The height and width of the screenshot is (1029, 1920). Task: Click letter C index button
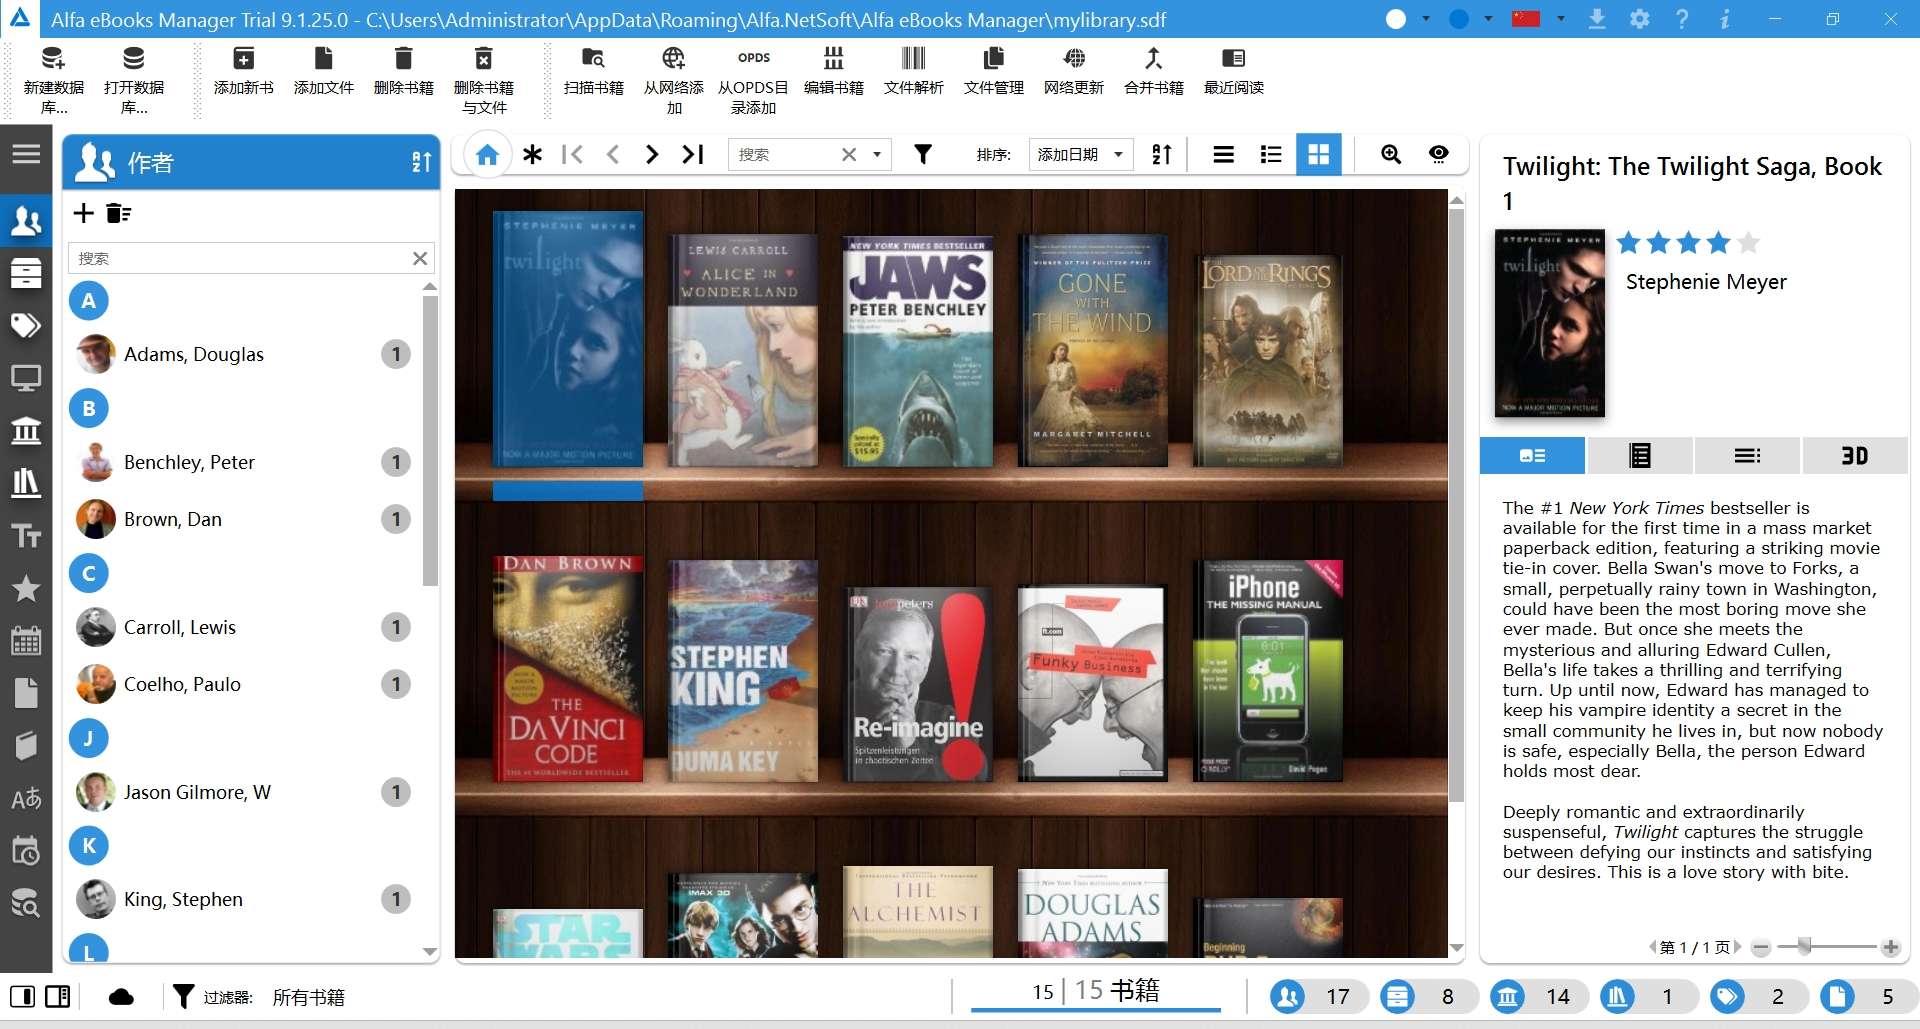[88, 573]
